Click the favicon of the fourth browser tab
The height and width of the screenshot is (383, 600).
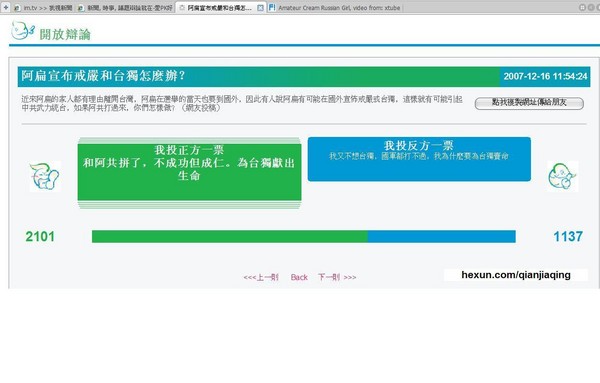point(272,8)
